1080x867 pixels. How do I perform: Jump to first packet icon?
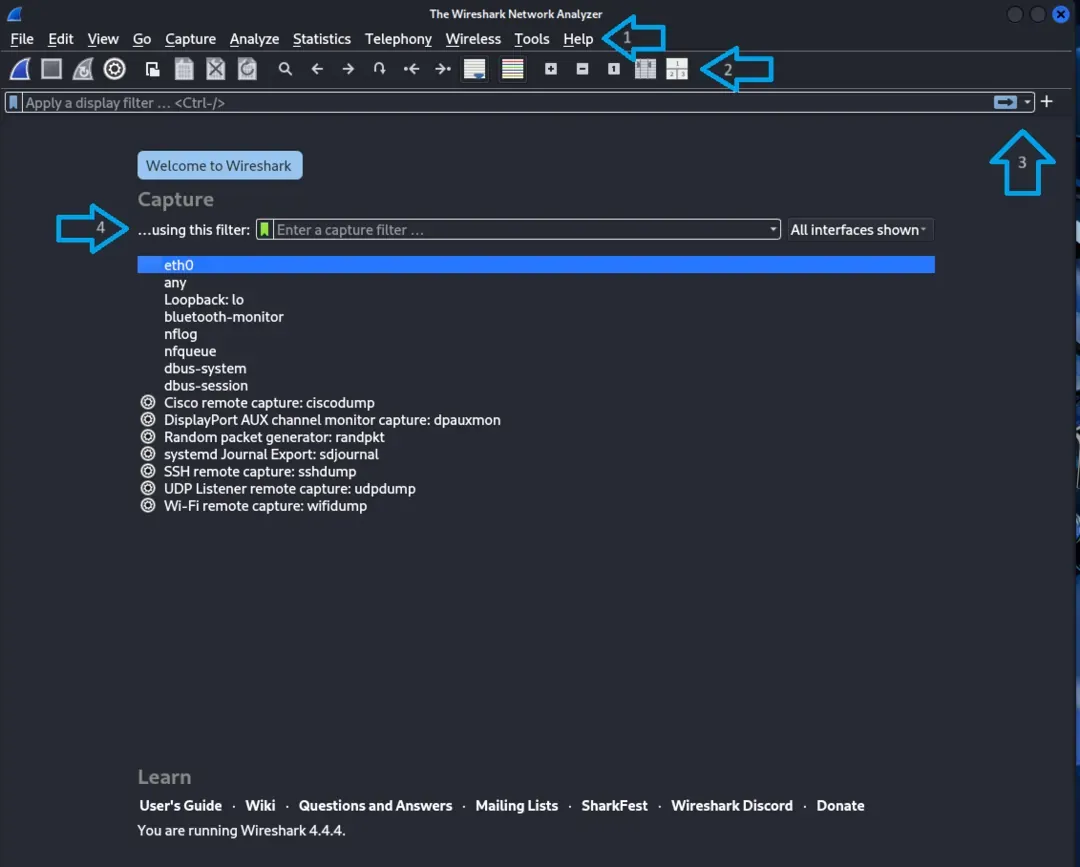coord(411,69)
